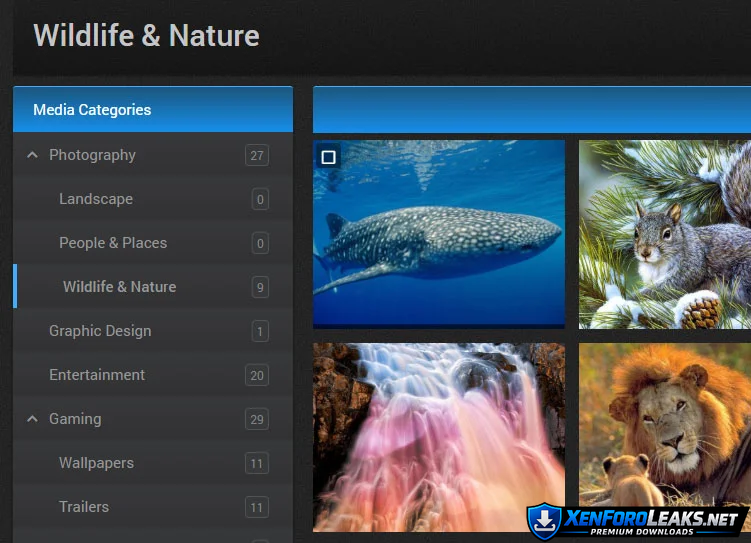This screenshot has height=543, width=751.
Task: Click the Media Categories panel header
Action: [152, 110]
